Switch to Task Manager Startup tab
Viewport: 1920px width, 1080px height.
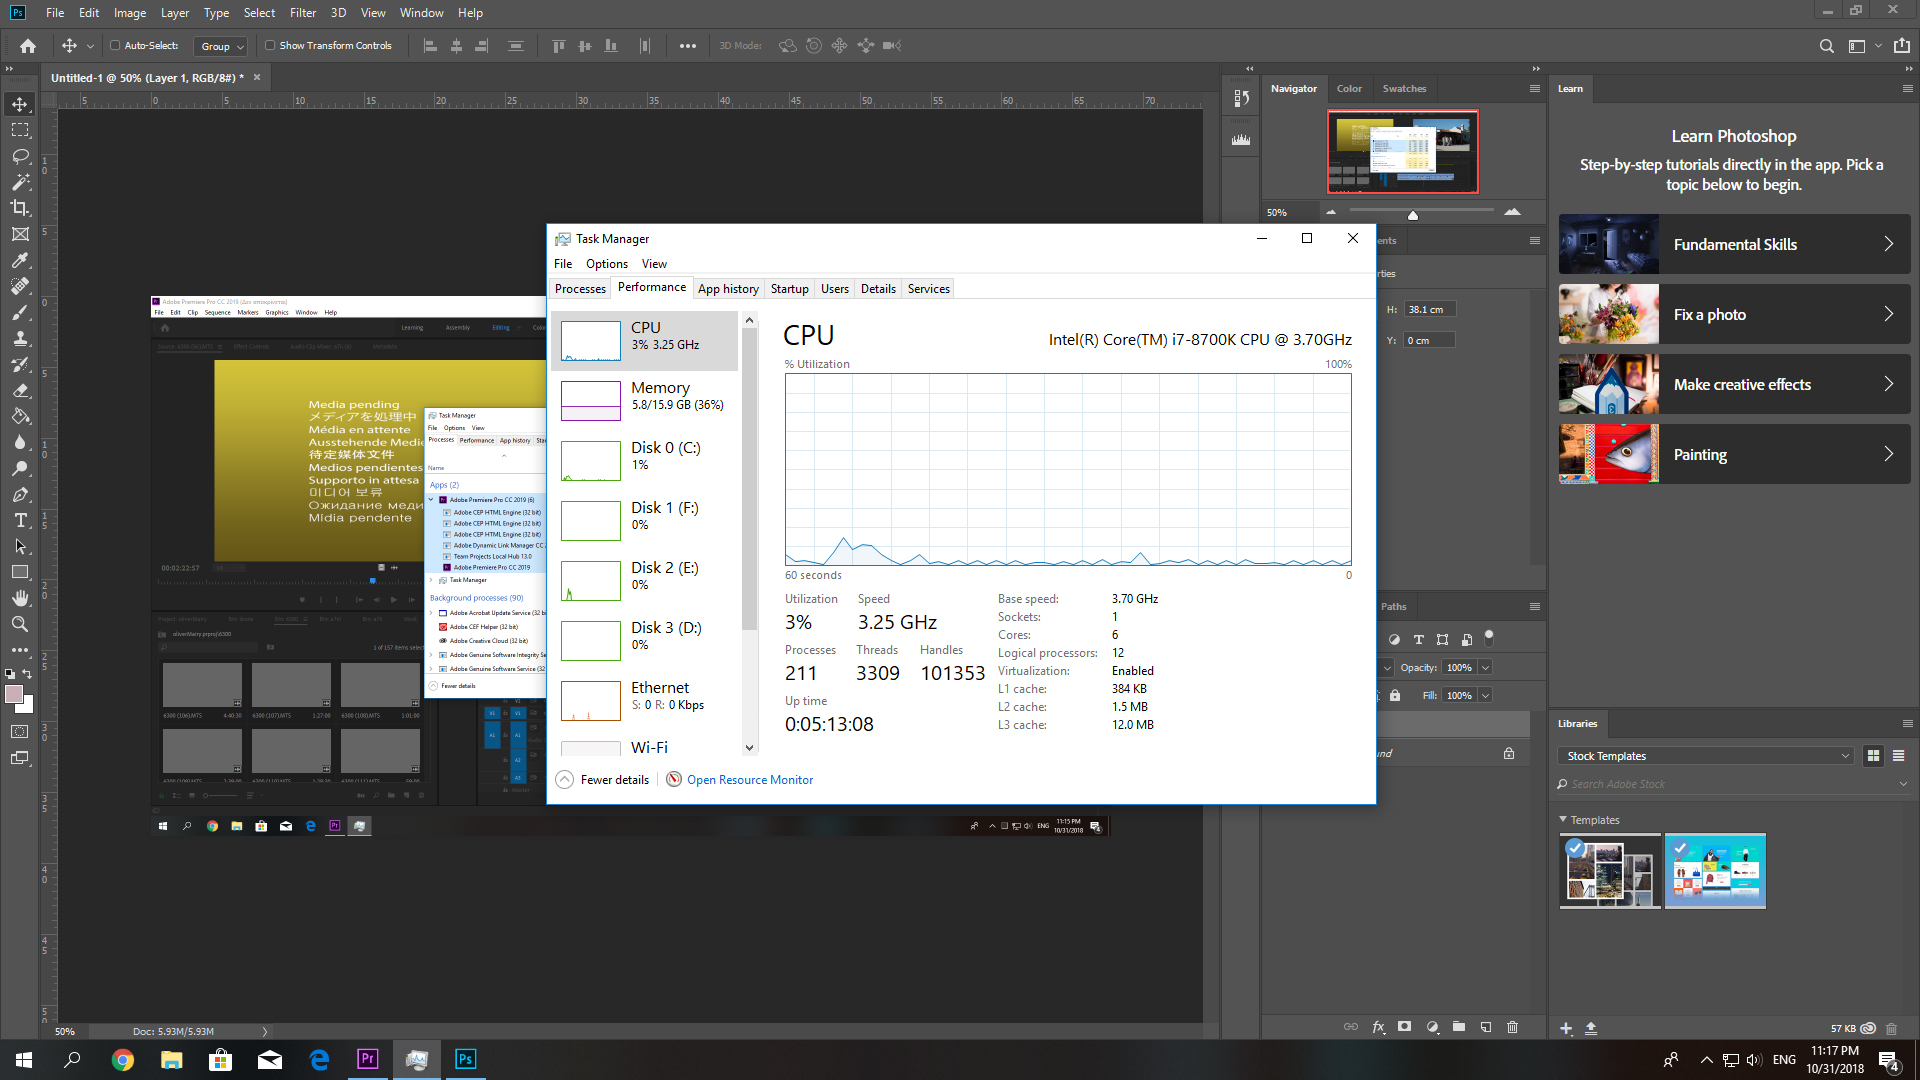789,289
